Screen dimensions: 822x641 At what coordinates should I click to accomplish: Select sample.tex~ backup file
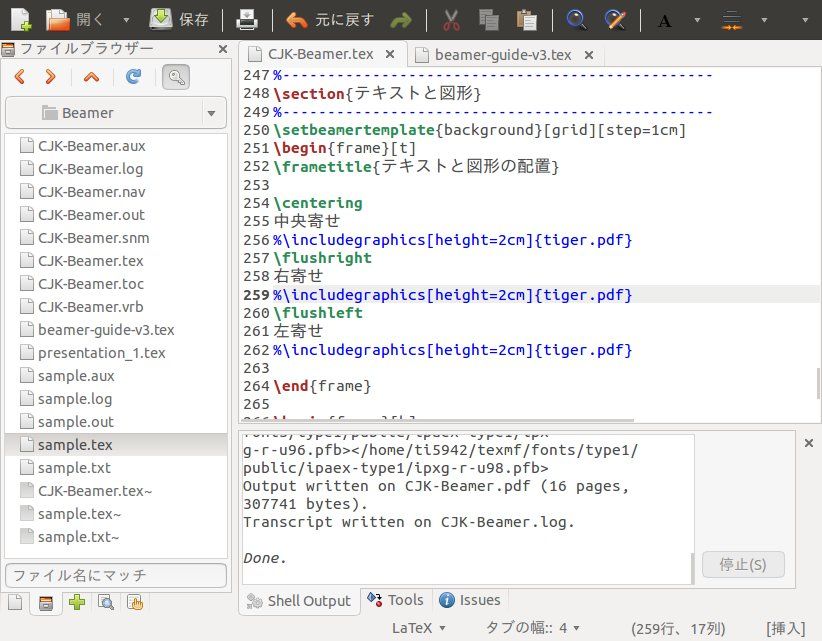point(116,514)
